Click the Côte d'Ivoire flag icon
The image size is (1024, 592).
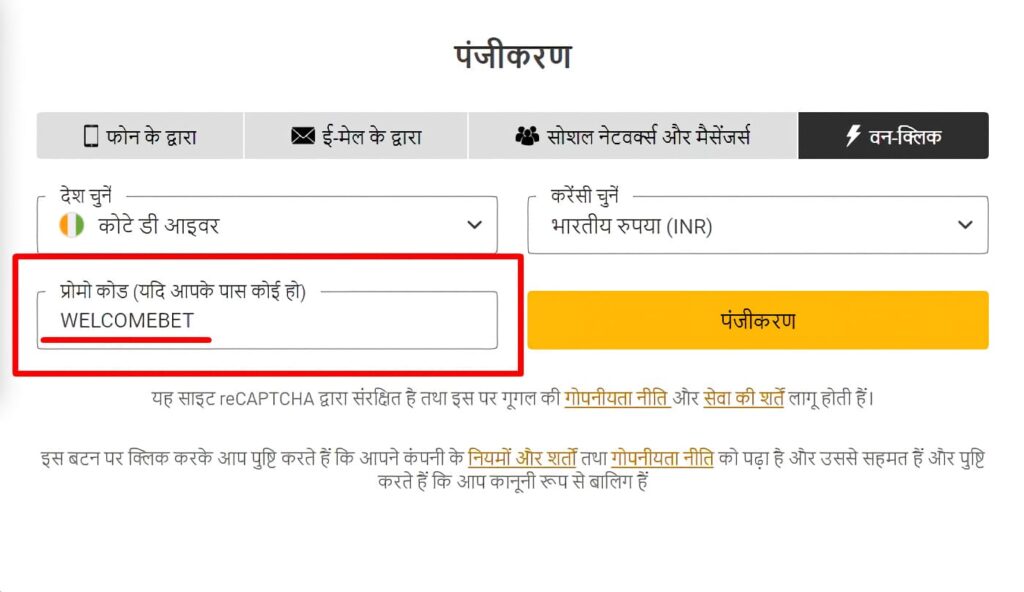(72, 225)
